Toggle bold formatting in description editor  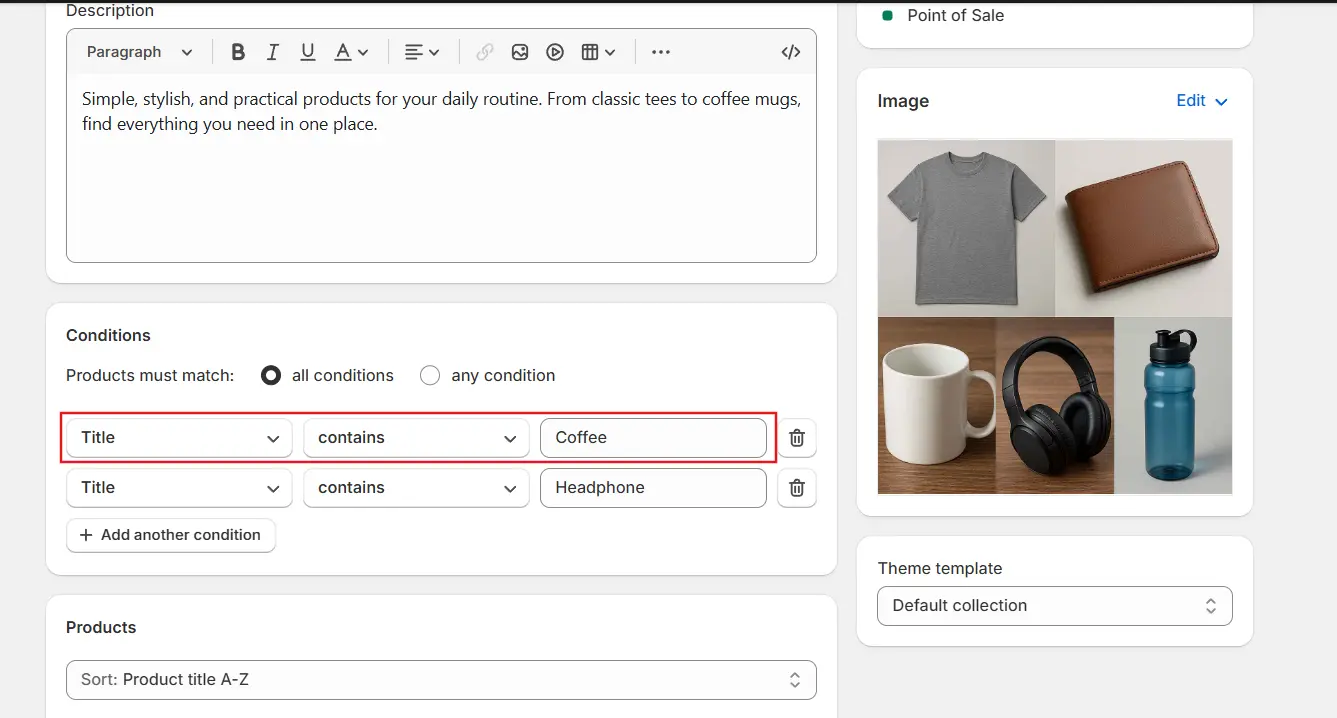(238, 52)
